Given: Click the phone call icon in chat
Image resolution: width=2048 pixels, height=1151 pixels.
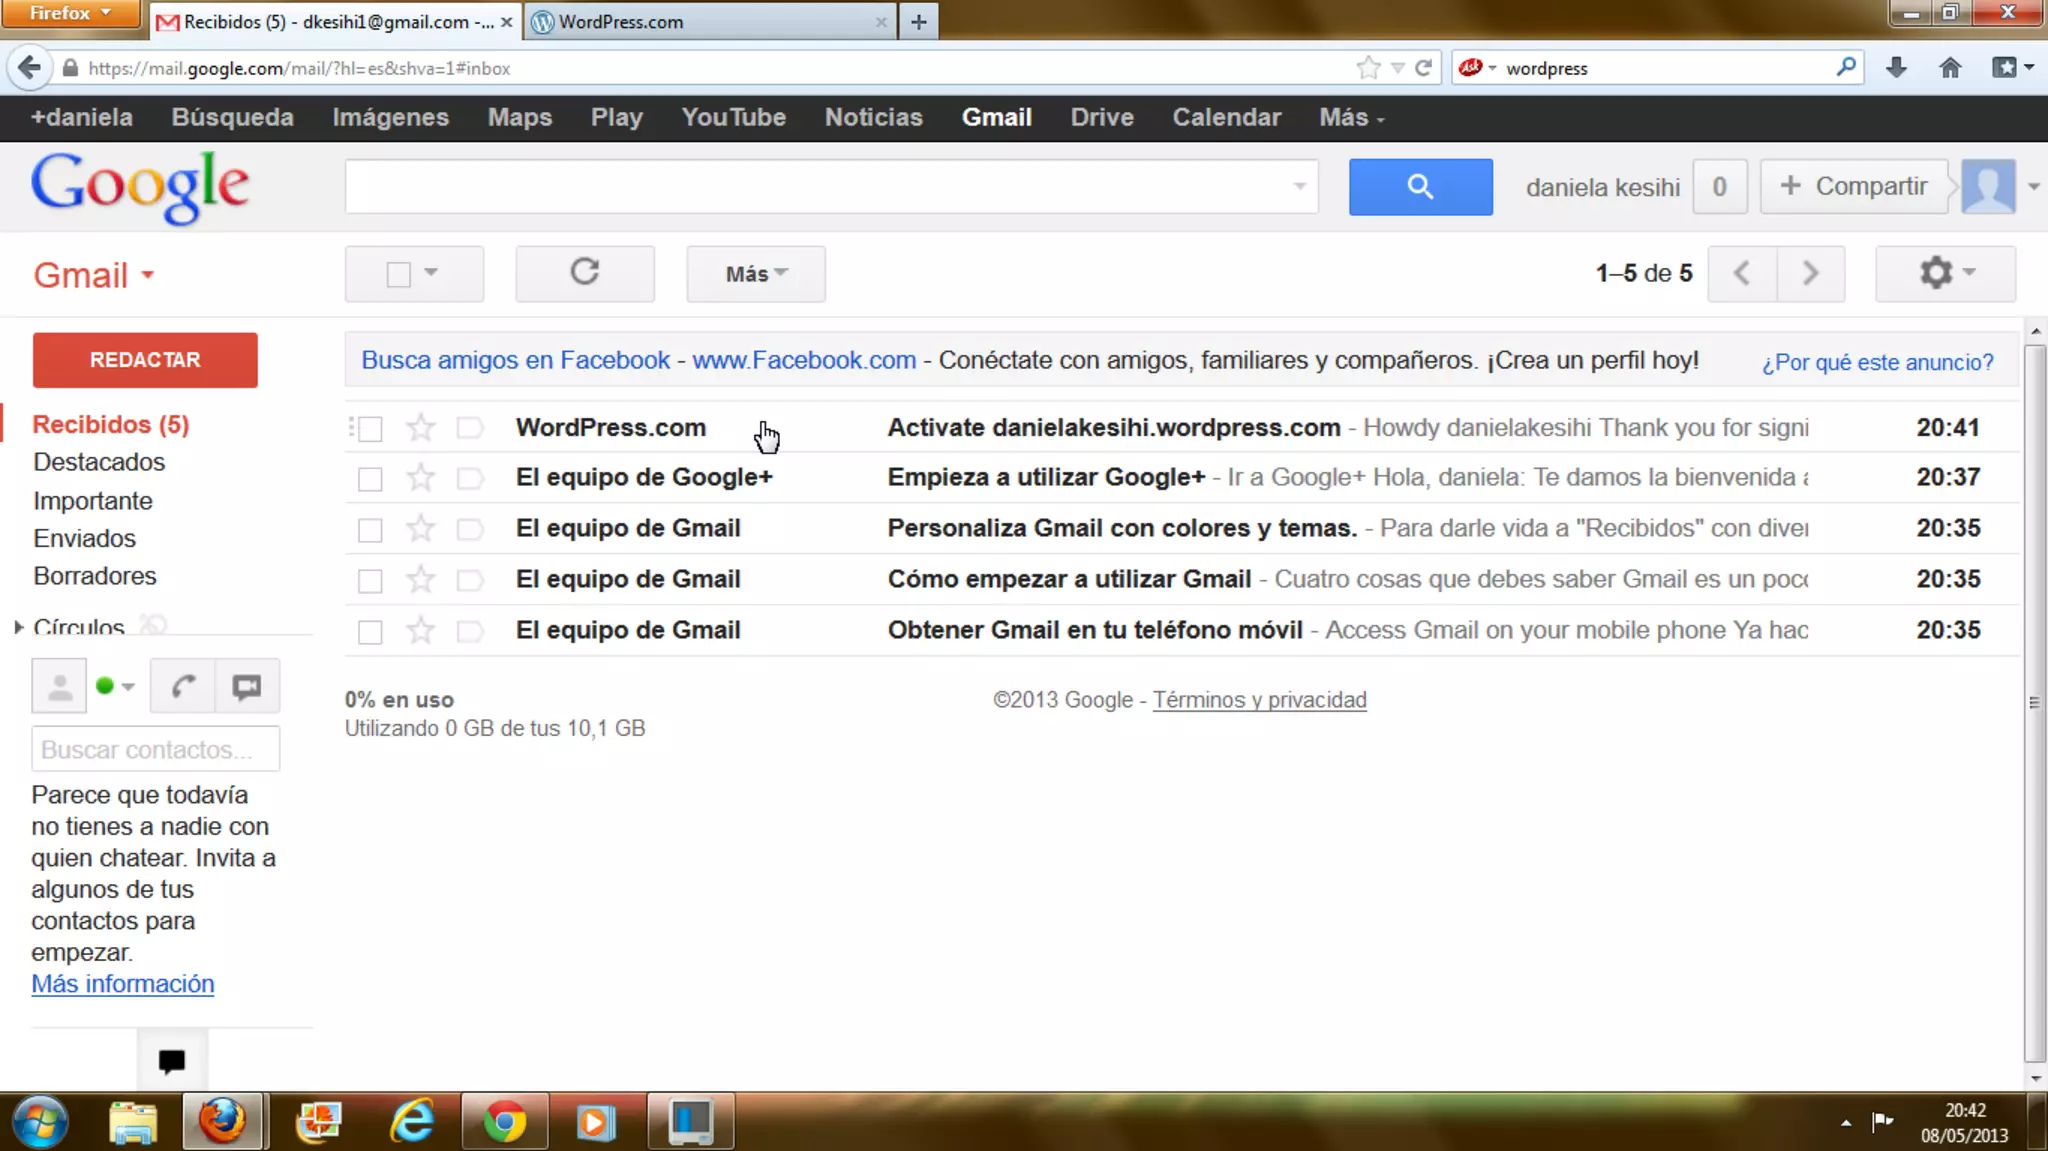Looking at the screenshot, I should [x=182, y=686].
